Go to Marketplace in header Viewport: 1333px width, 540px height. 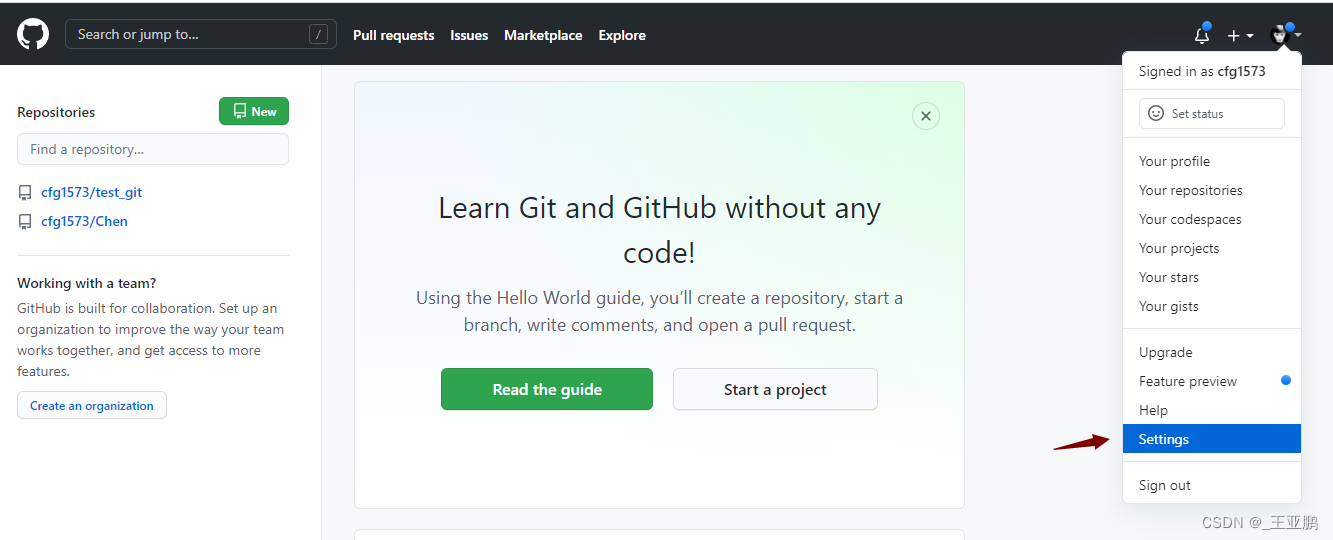click(543, 35)
